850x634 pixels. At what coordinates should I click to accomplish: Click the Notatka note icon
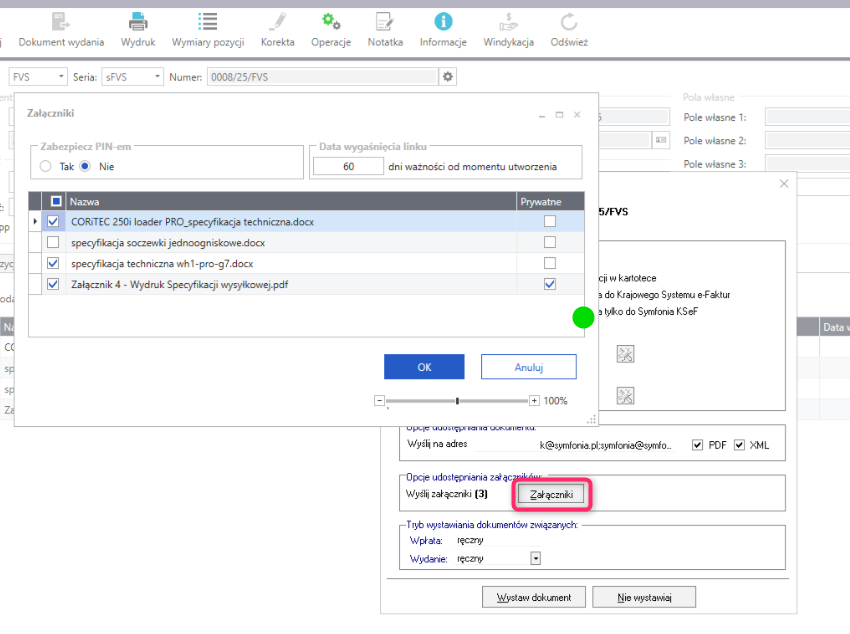coord(385,21)
